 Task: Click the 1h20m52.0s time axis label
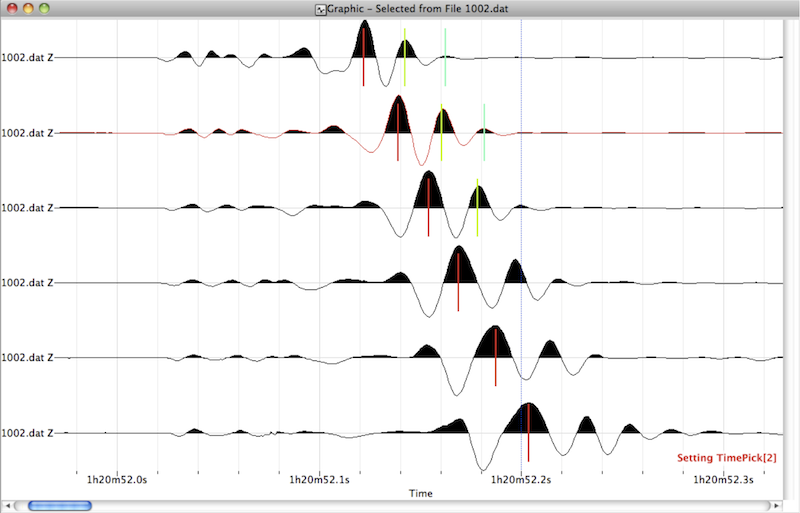coord(118,480)
